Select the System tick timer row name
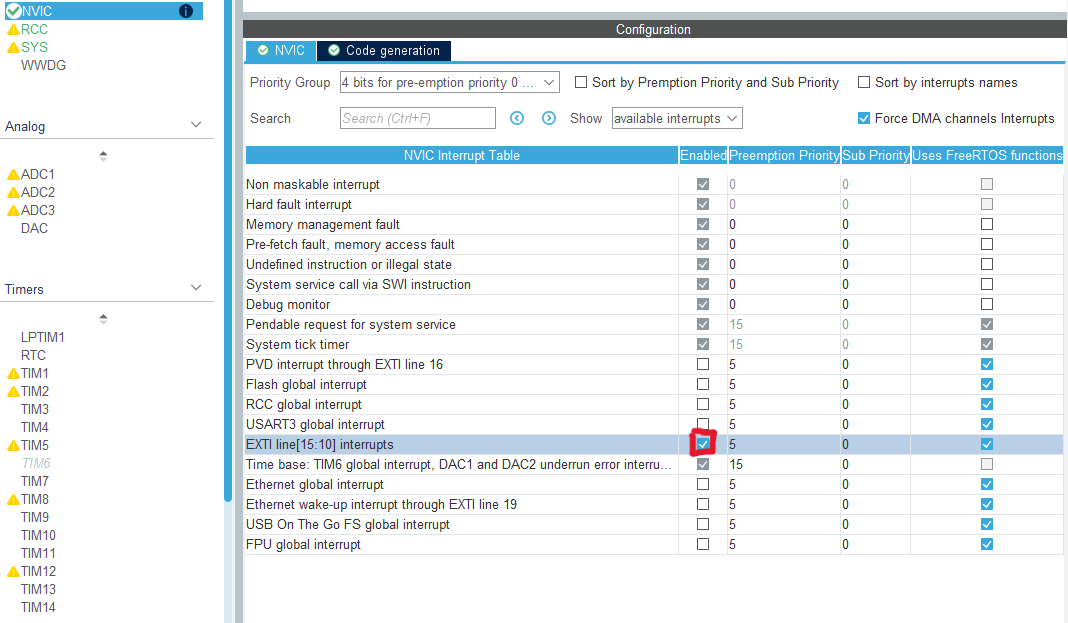Screen dimensions: 1068x623 [x=298, y=345]
